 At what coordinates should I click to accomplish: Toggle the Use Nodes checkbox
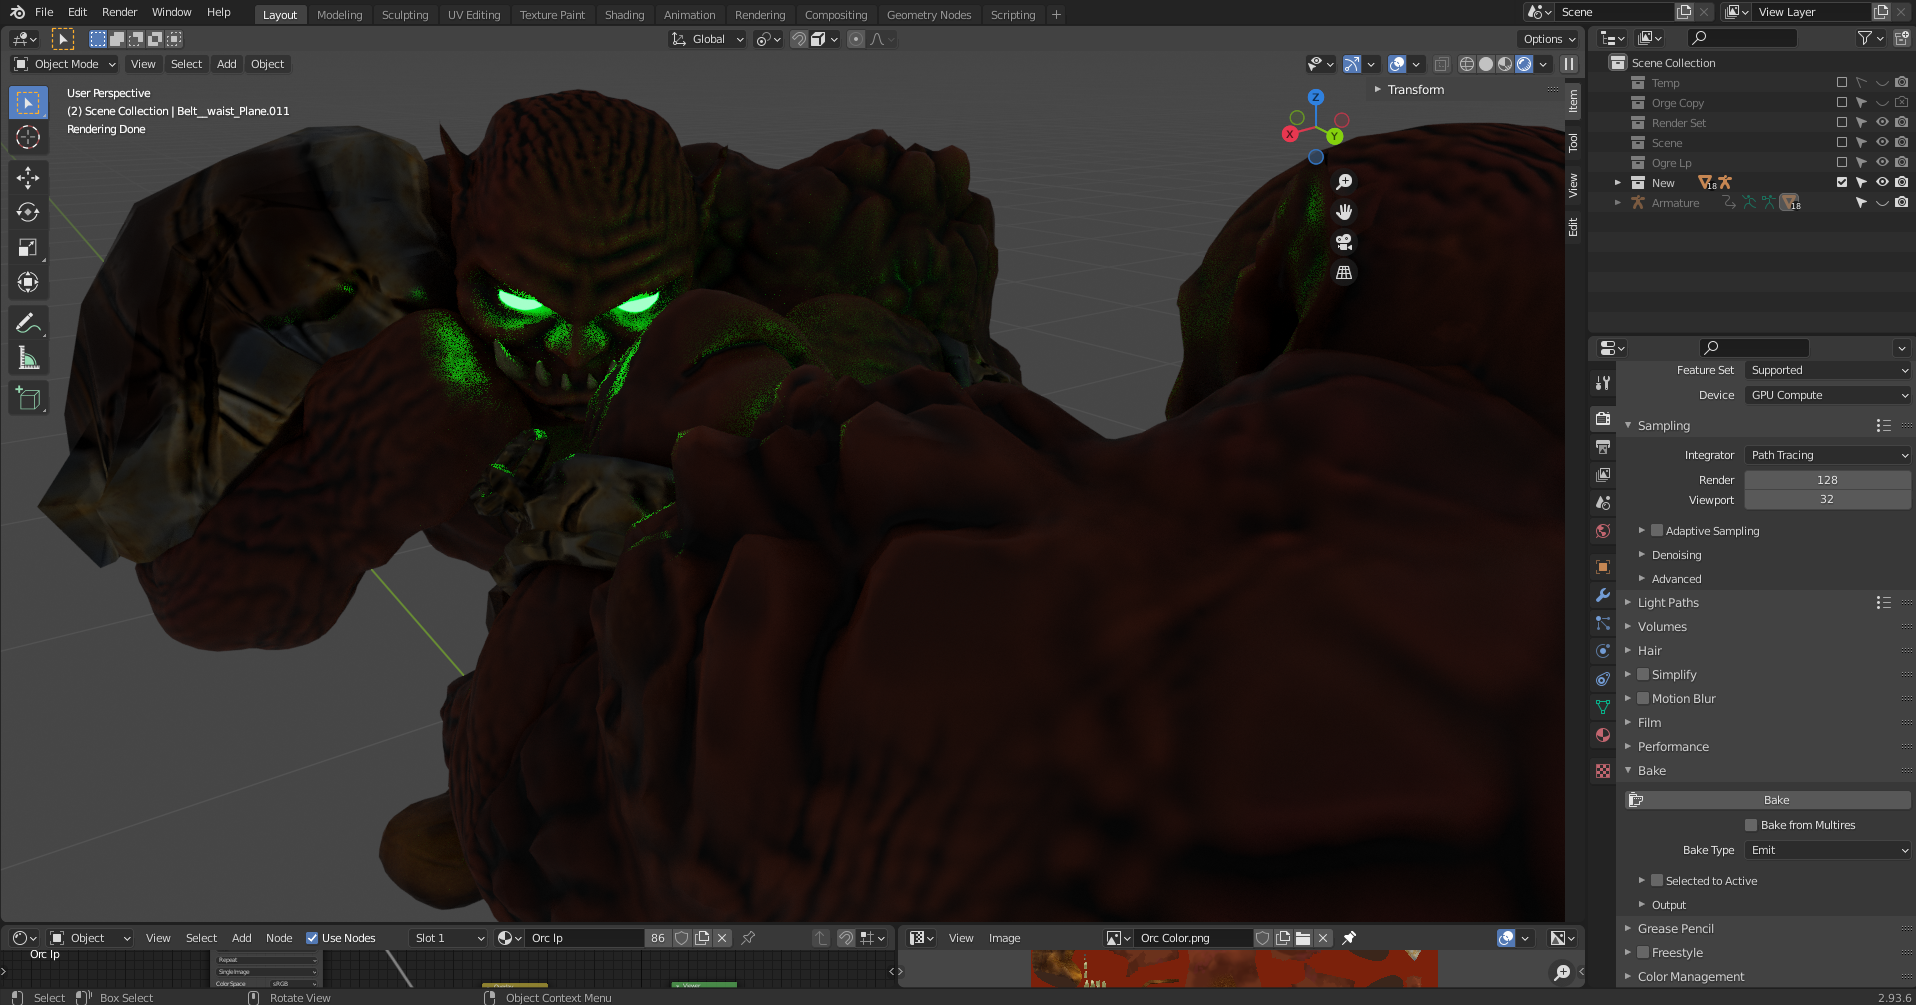click(312, 938)
